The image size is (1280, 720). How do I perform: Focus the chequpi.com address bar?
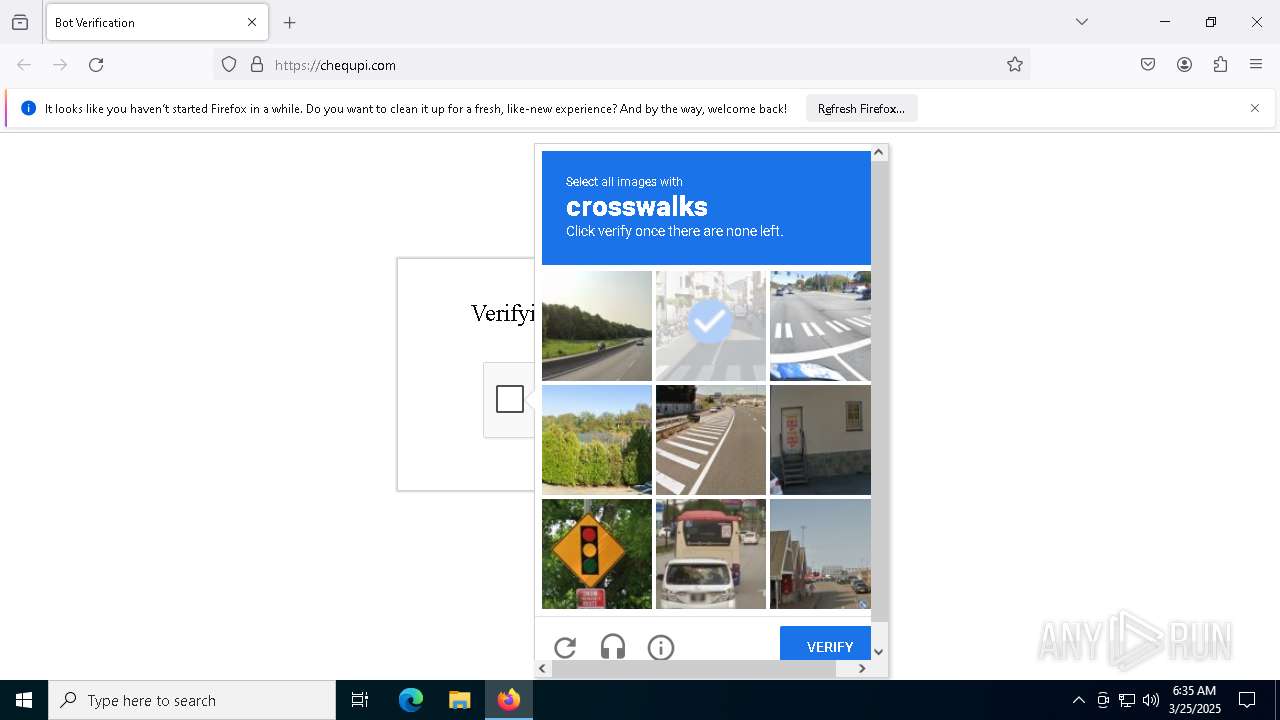[x=620, y=65]
